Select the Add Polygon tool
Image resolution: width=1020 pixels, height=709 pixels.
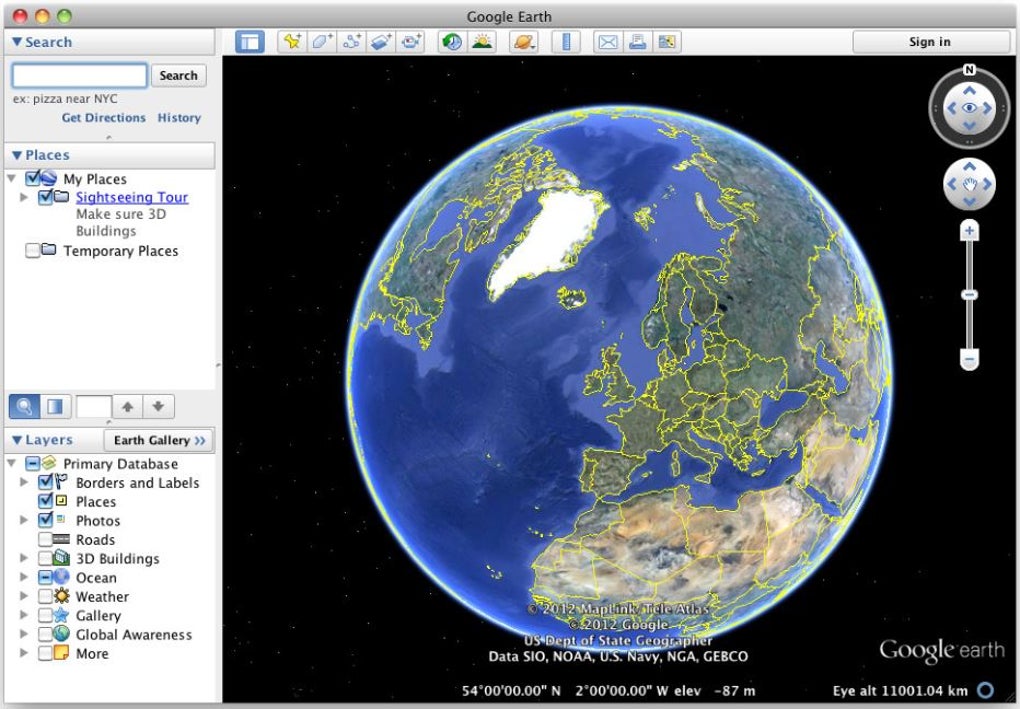tap(321, 42)
